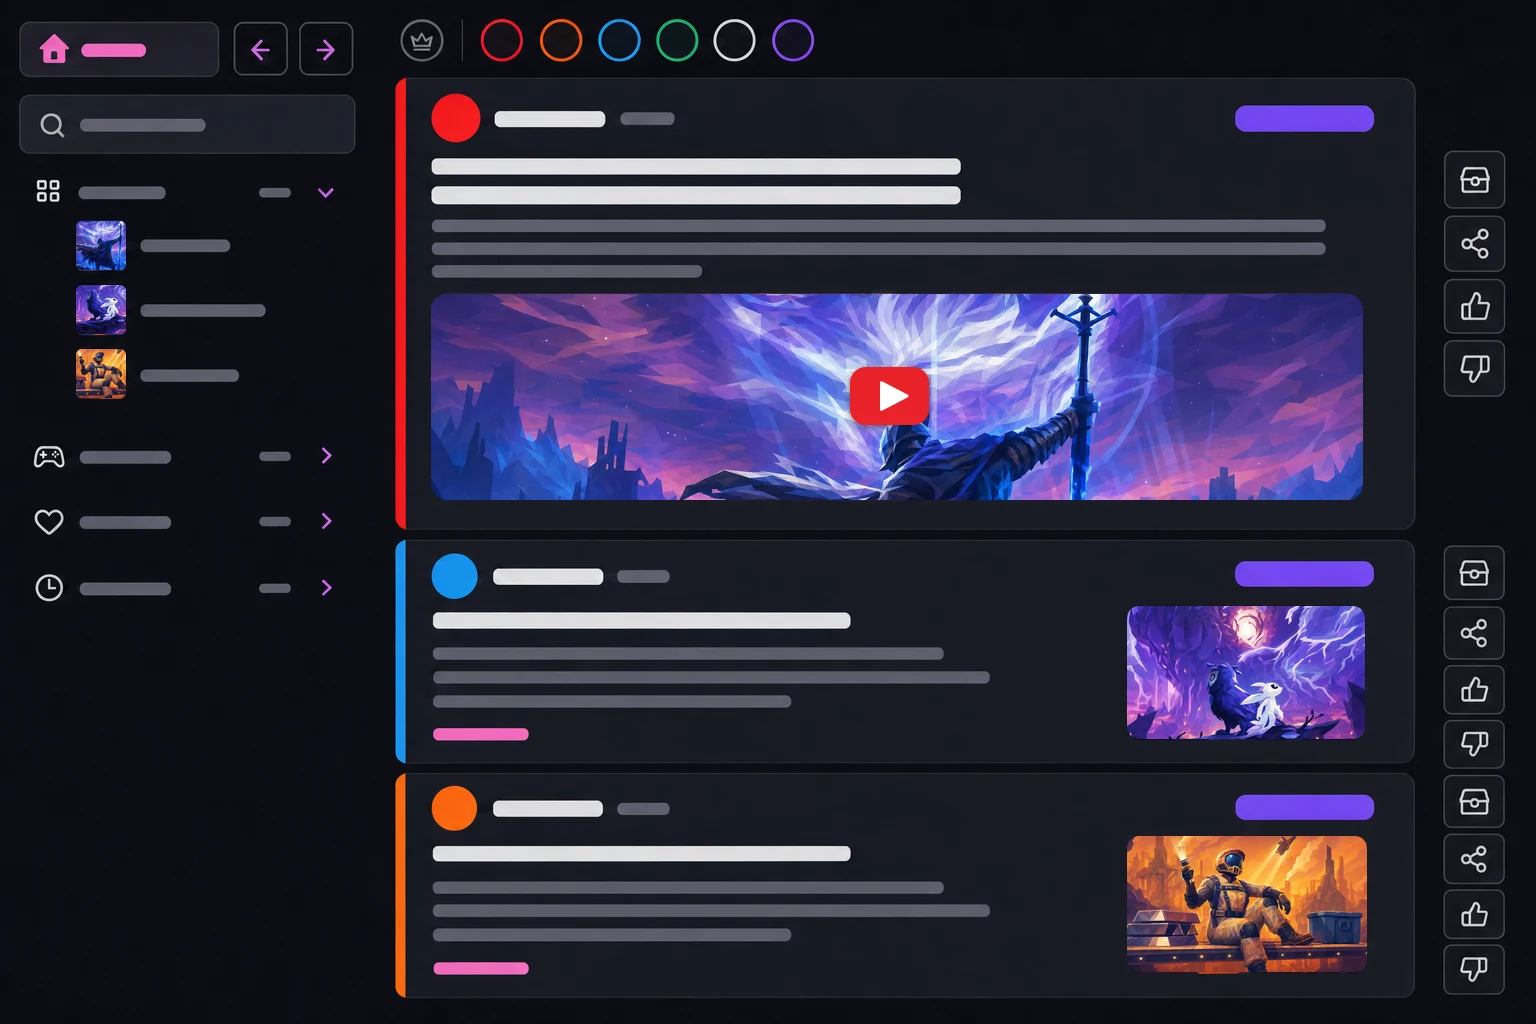Select the purple circle in the top bar
The width and height of the screenshot is (1536, 1024).
coord(793,41)
